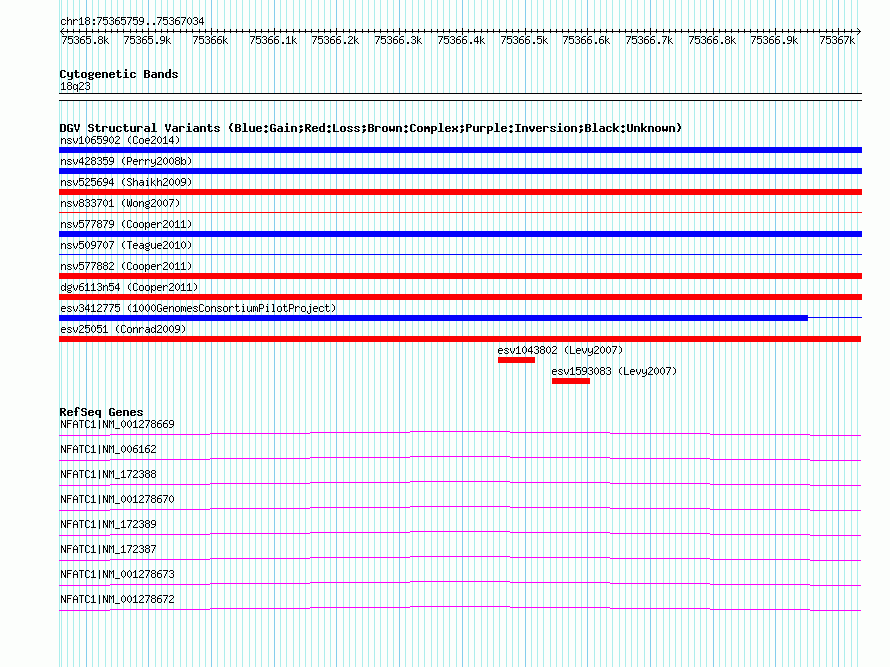Click the nsv1065902 (Coe2014) variant label

[x=120, y=140]
